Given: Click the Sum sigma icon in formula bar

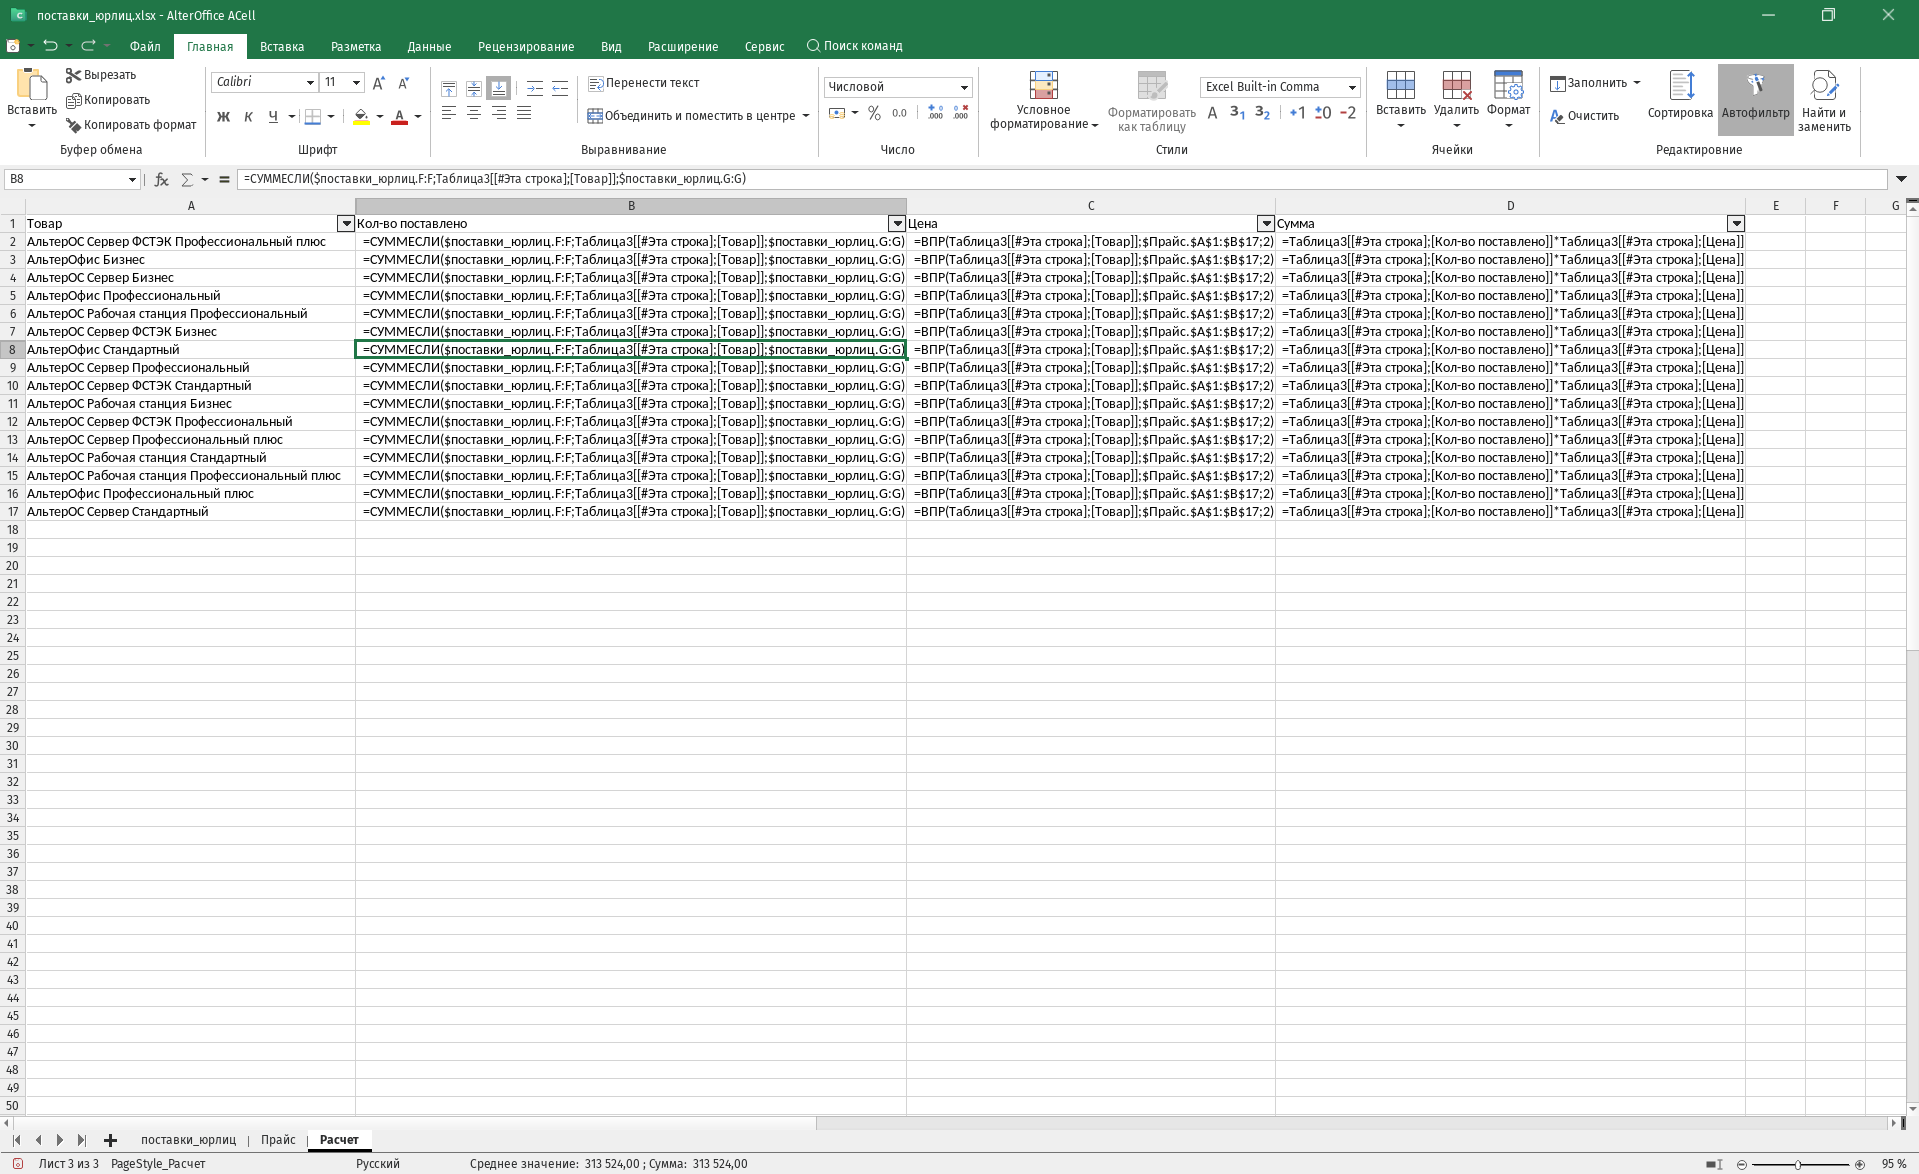Looking at the screenshot, I should 186,180.
